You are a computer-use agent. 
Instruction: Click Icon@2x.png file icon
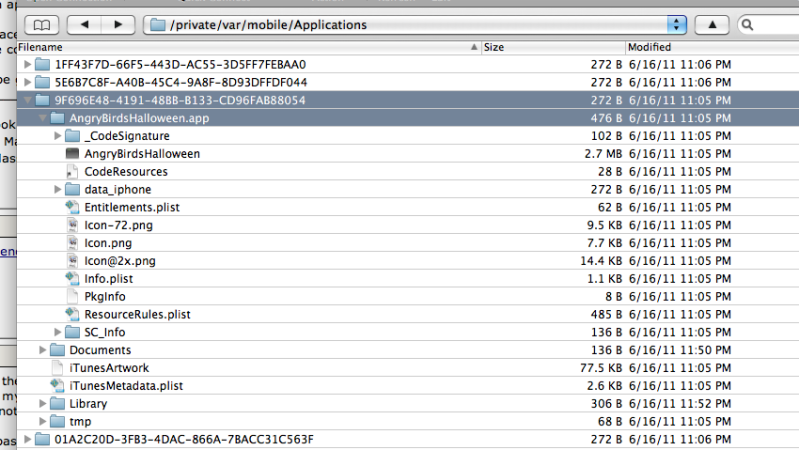point(72,260)
